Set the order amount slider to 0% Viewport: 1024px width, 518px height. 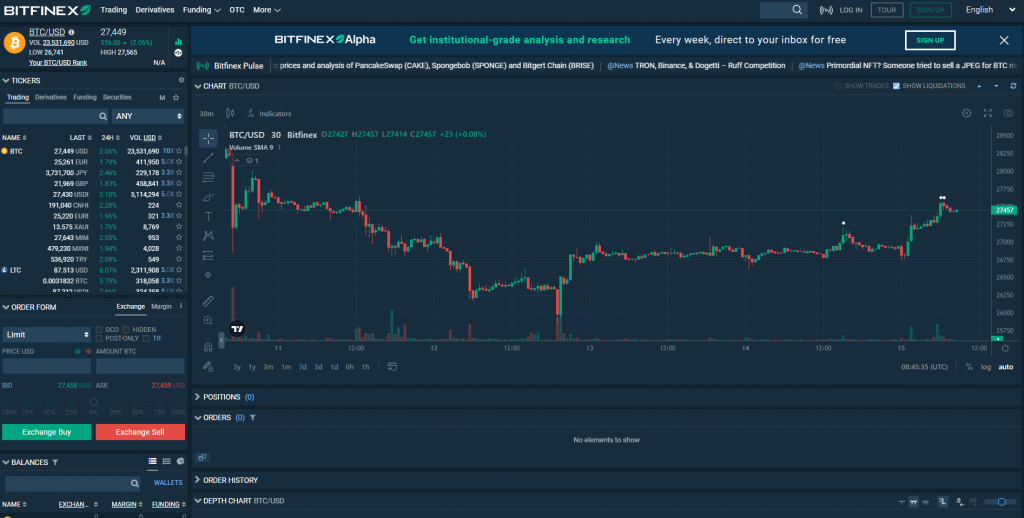93,402
